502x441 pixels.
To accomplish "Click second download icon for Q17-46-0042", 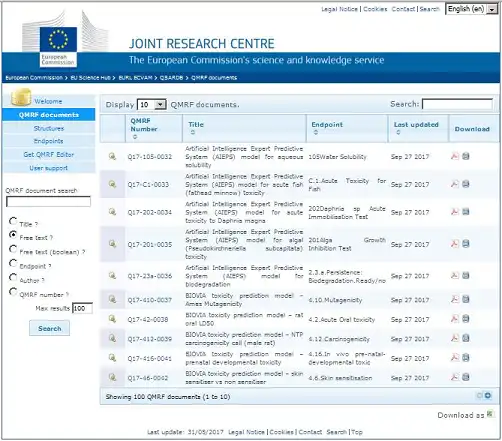I will tap(466, 377).
